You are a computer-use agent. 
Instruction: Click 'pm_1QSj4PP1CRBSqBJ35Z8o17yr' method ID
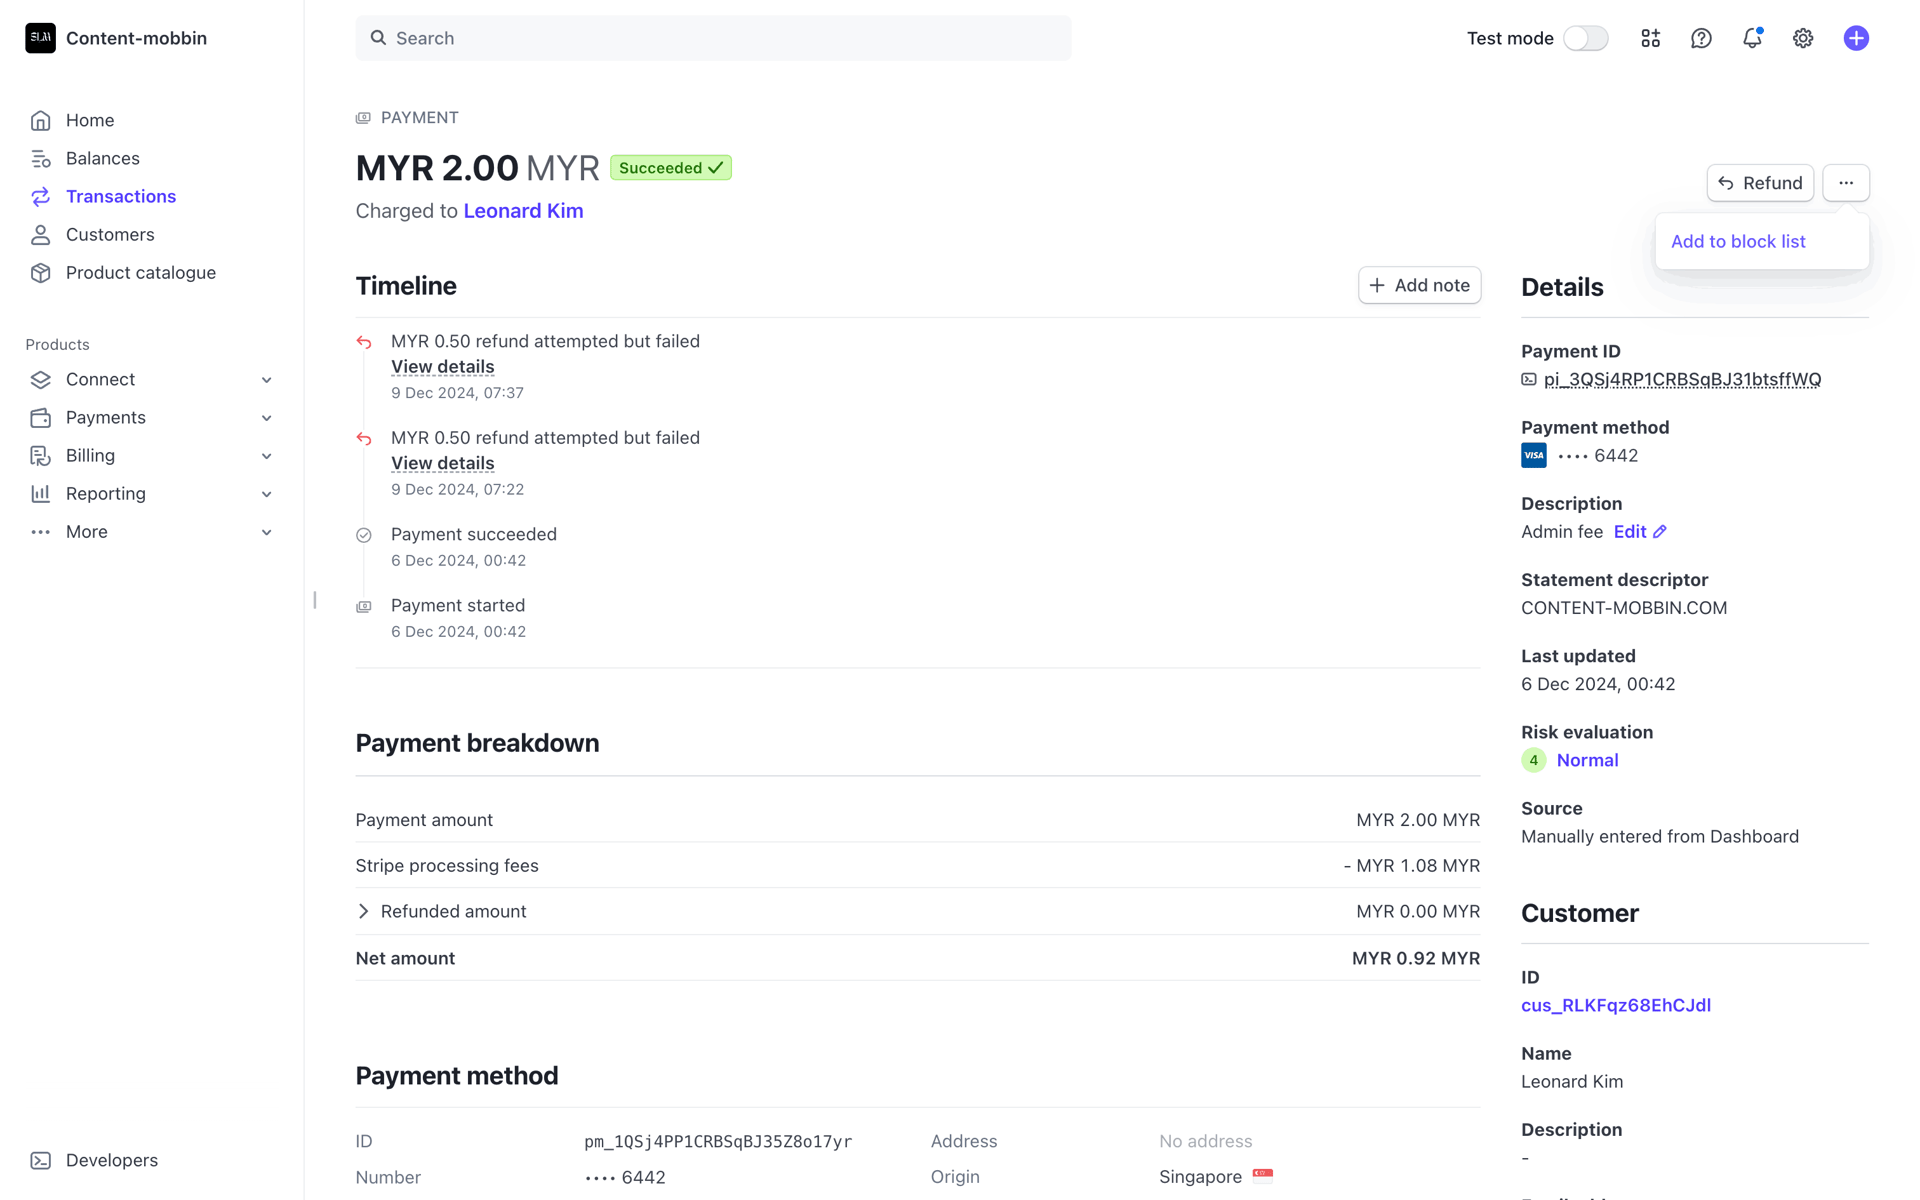(718, 1141)
